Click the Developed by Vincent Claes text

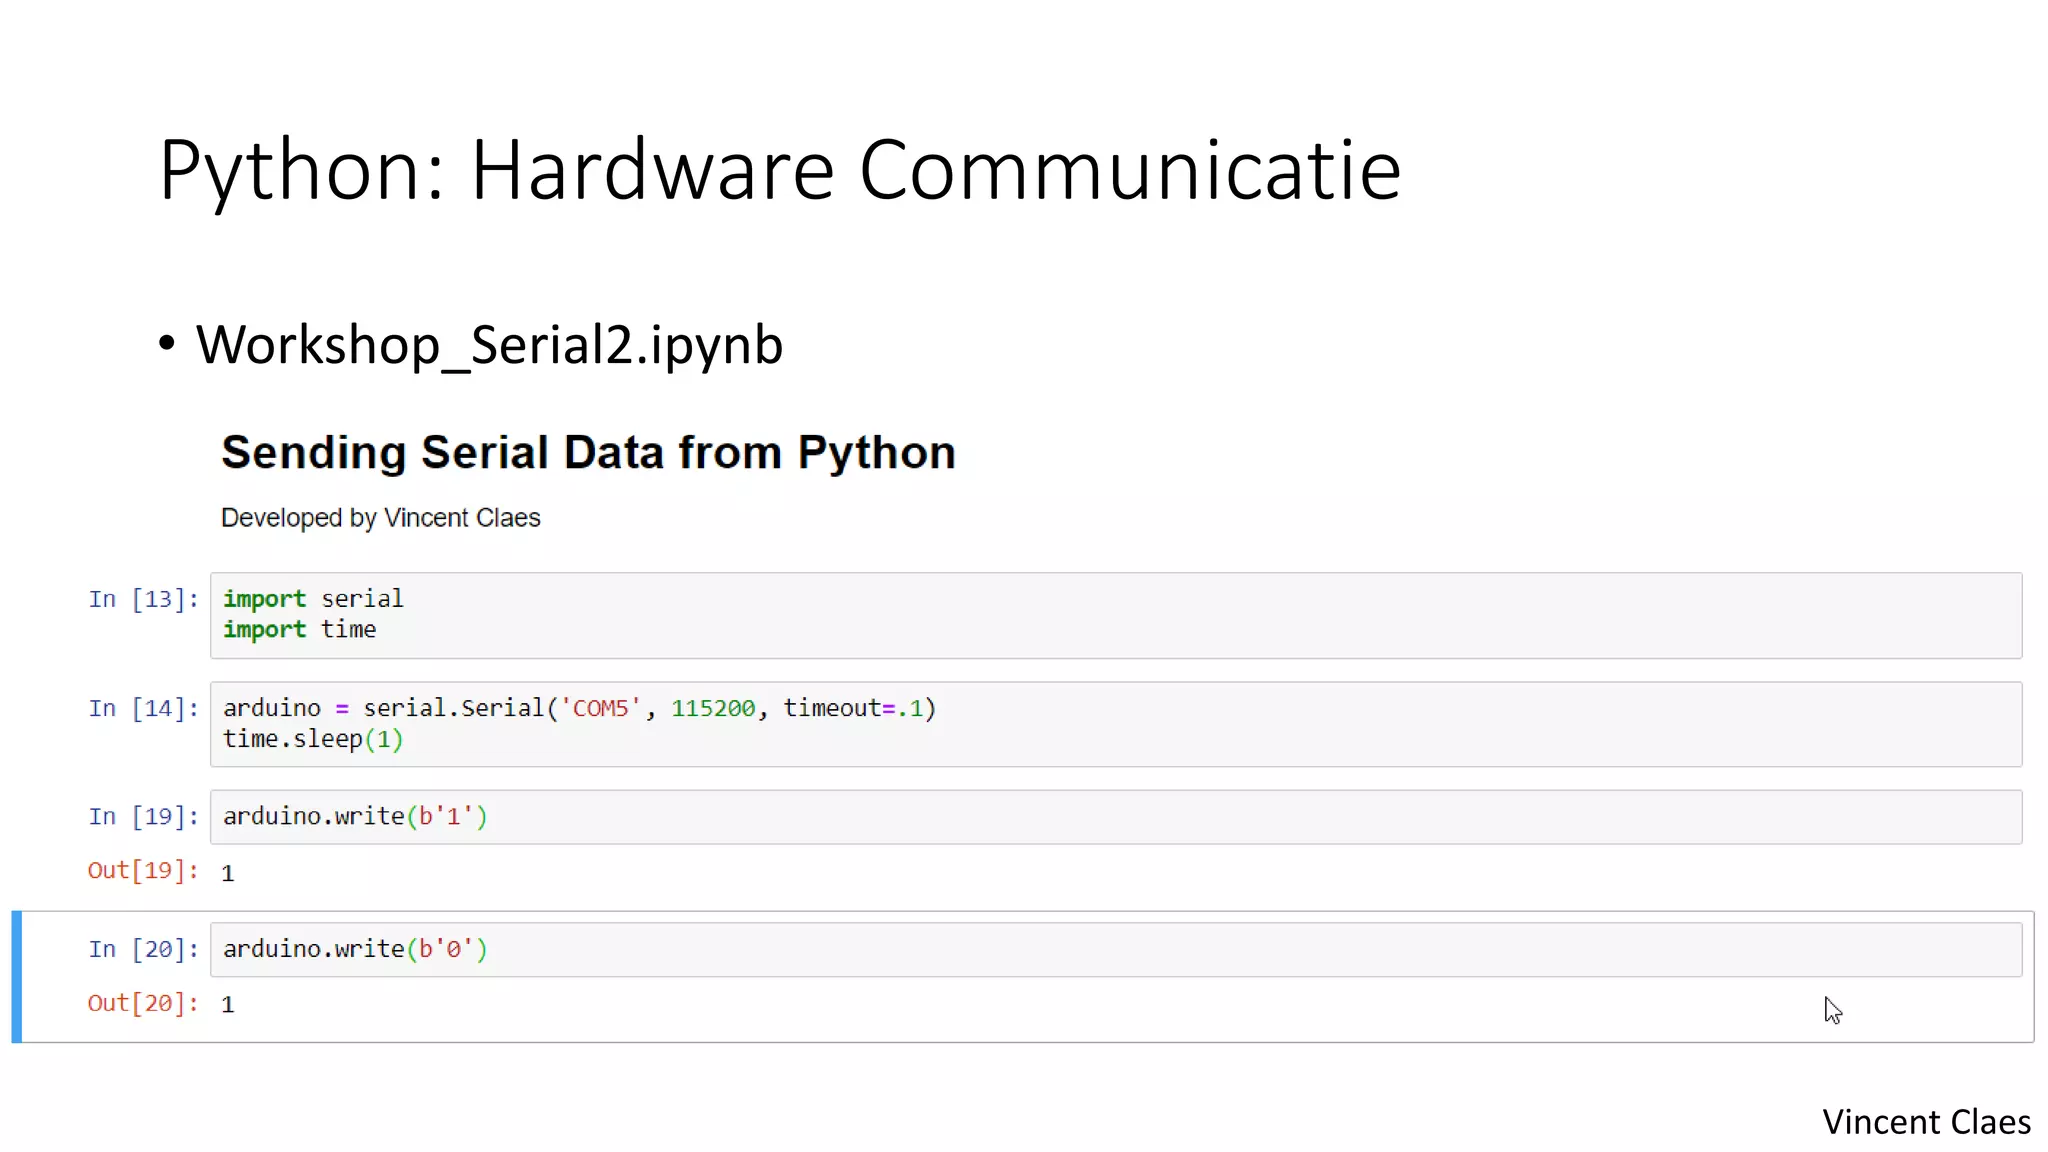coord(381,518)
